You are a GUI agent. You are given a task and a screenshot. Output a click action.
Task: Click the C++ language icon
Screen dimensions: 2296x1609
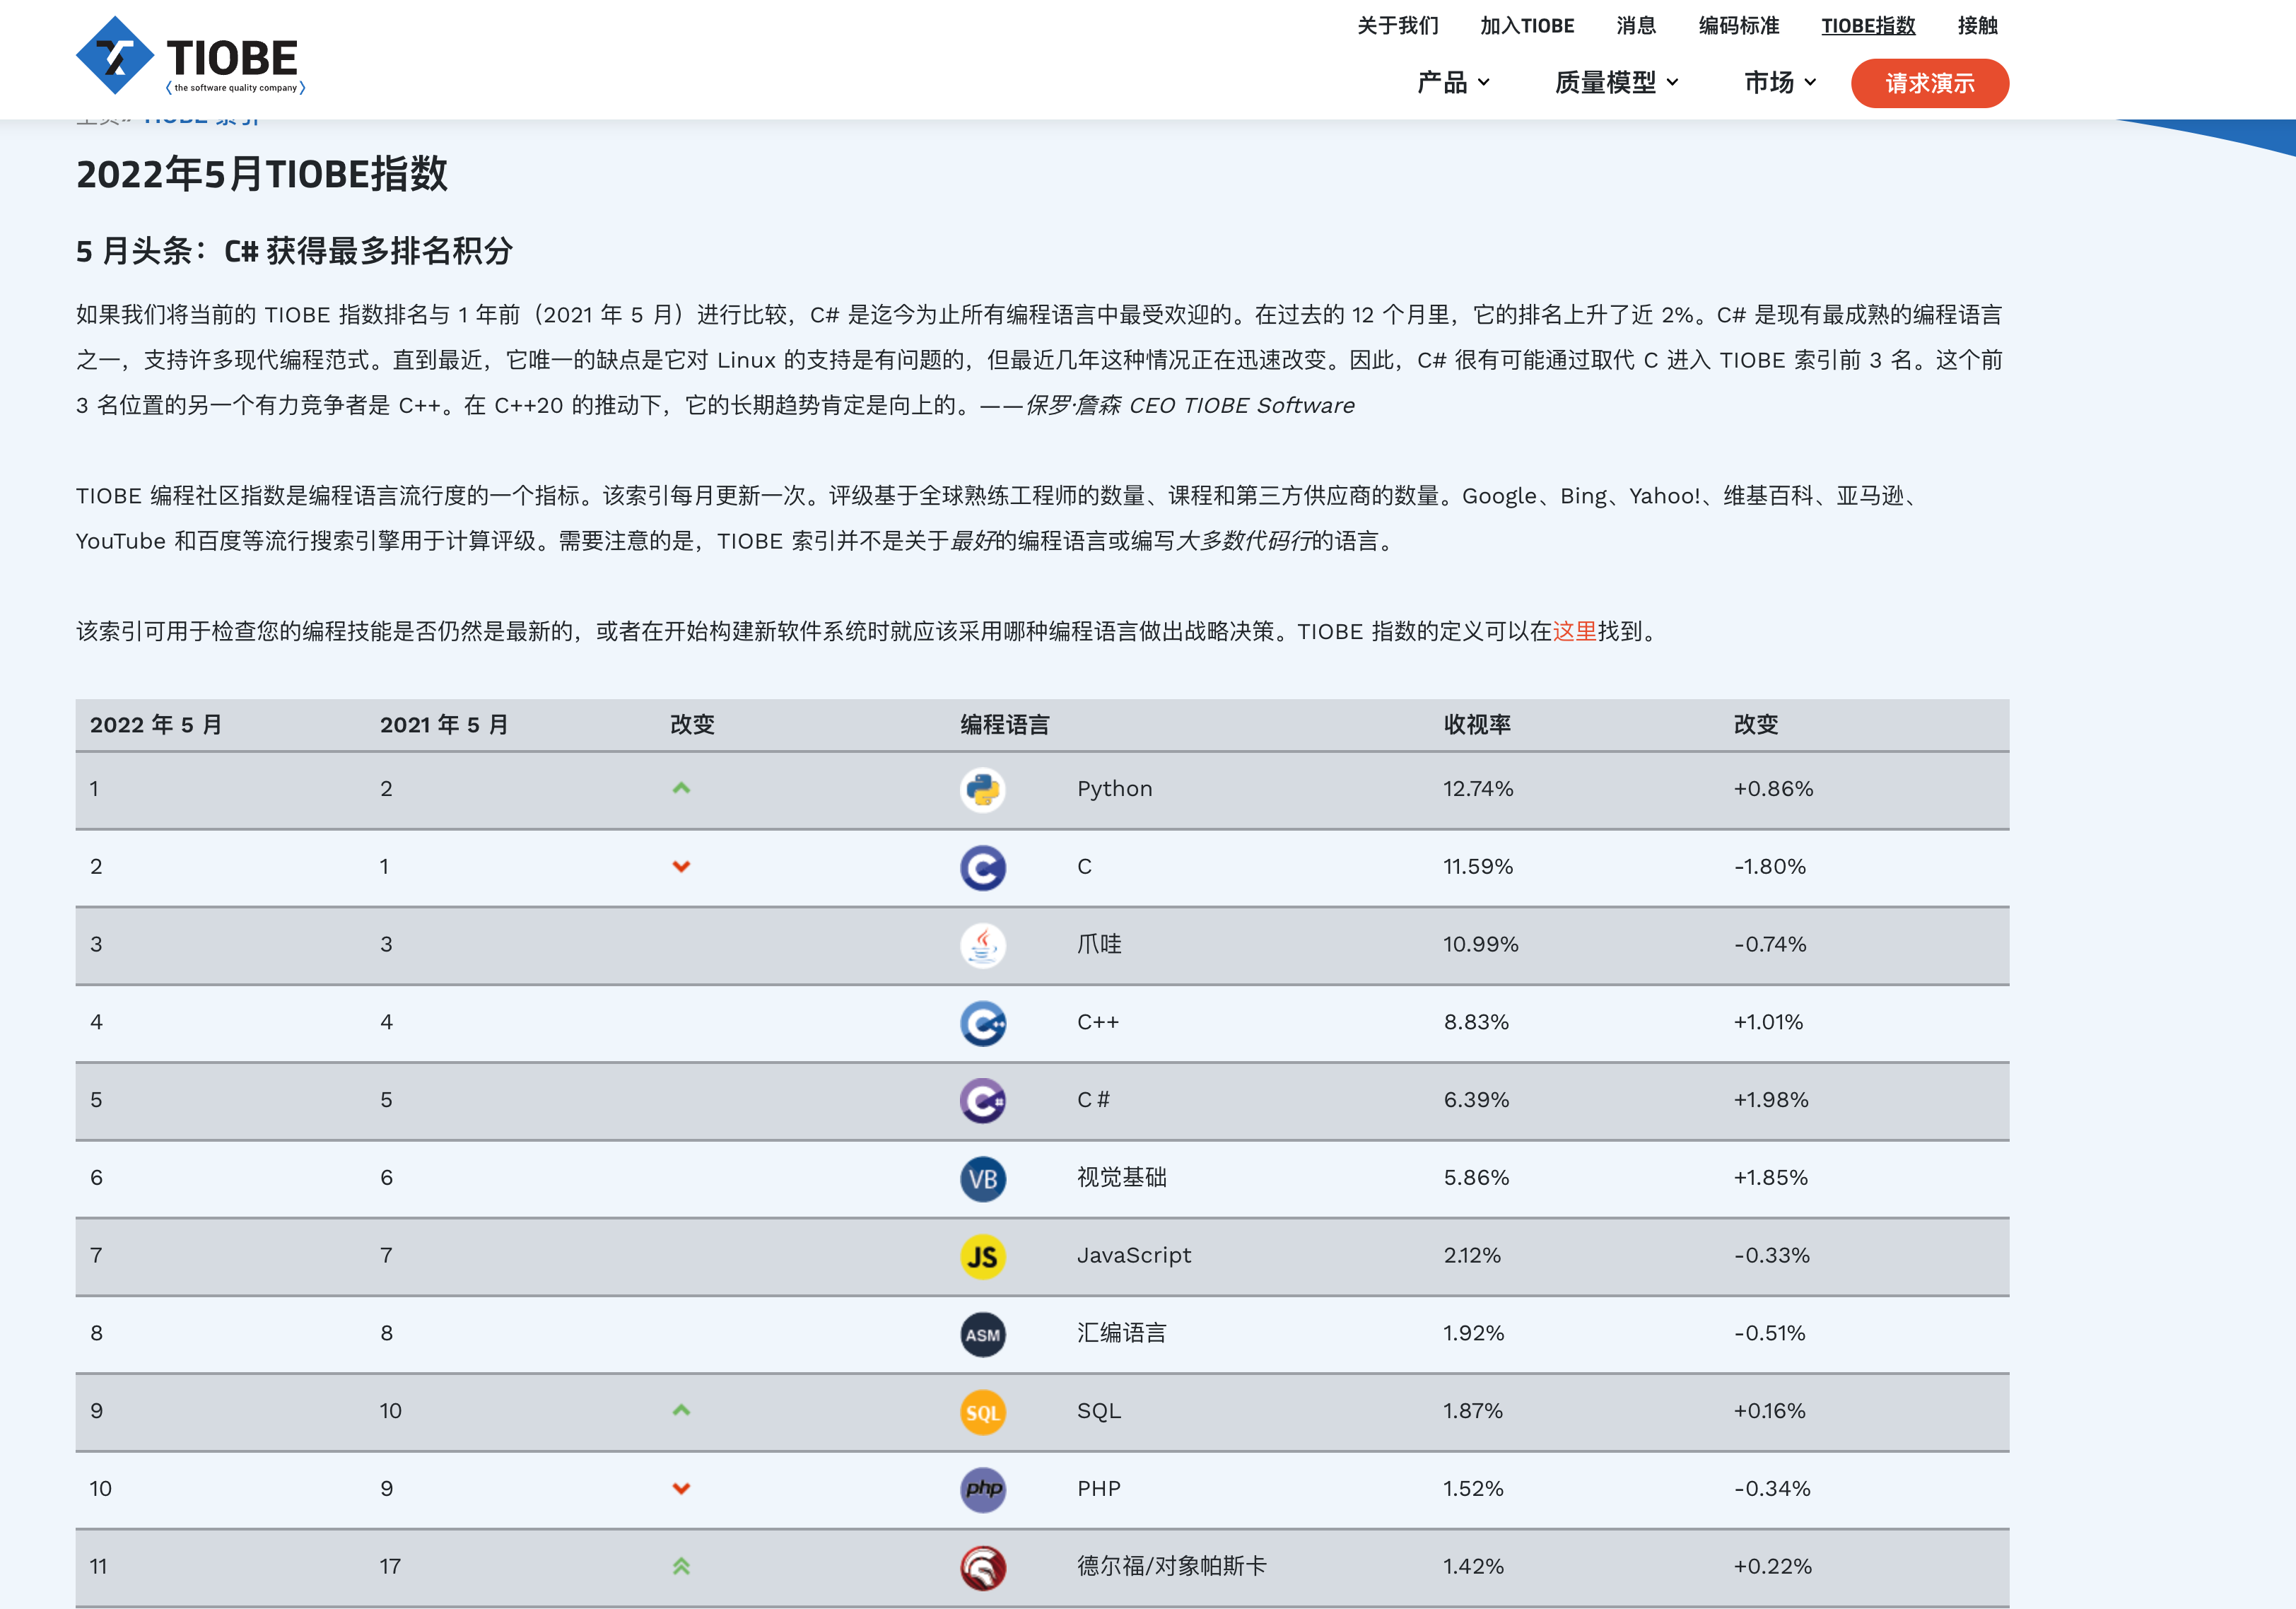[x=982, y=1023]
